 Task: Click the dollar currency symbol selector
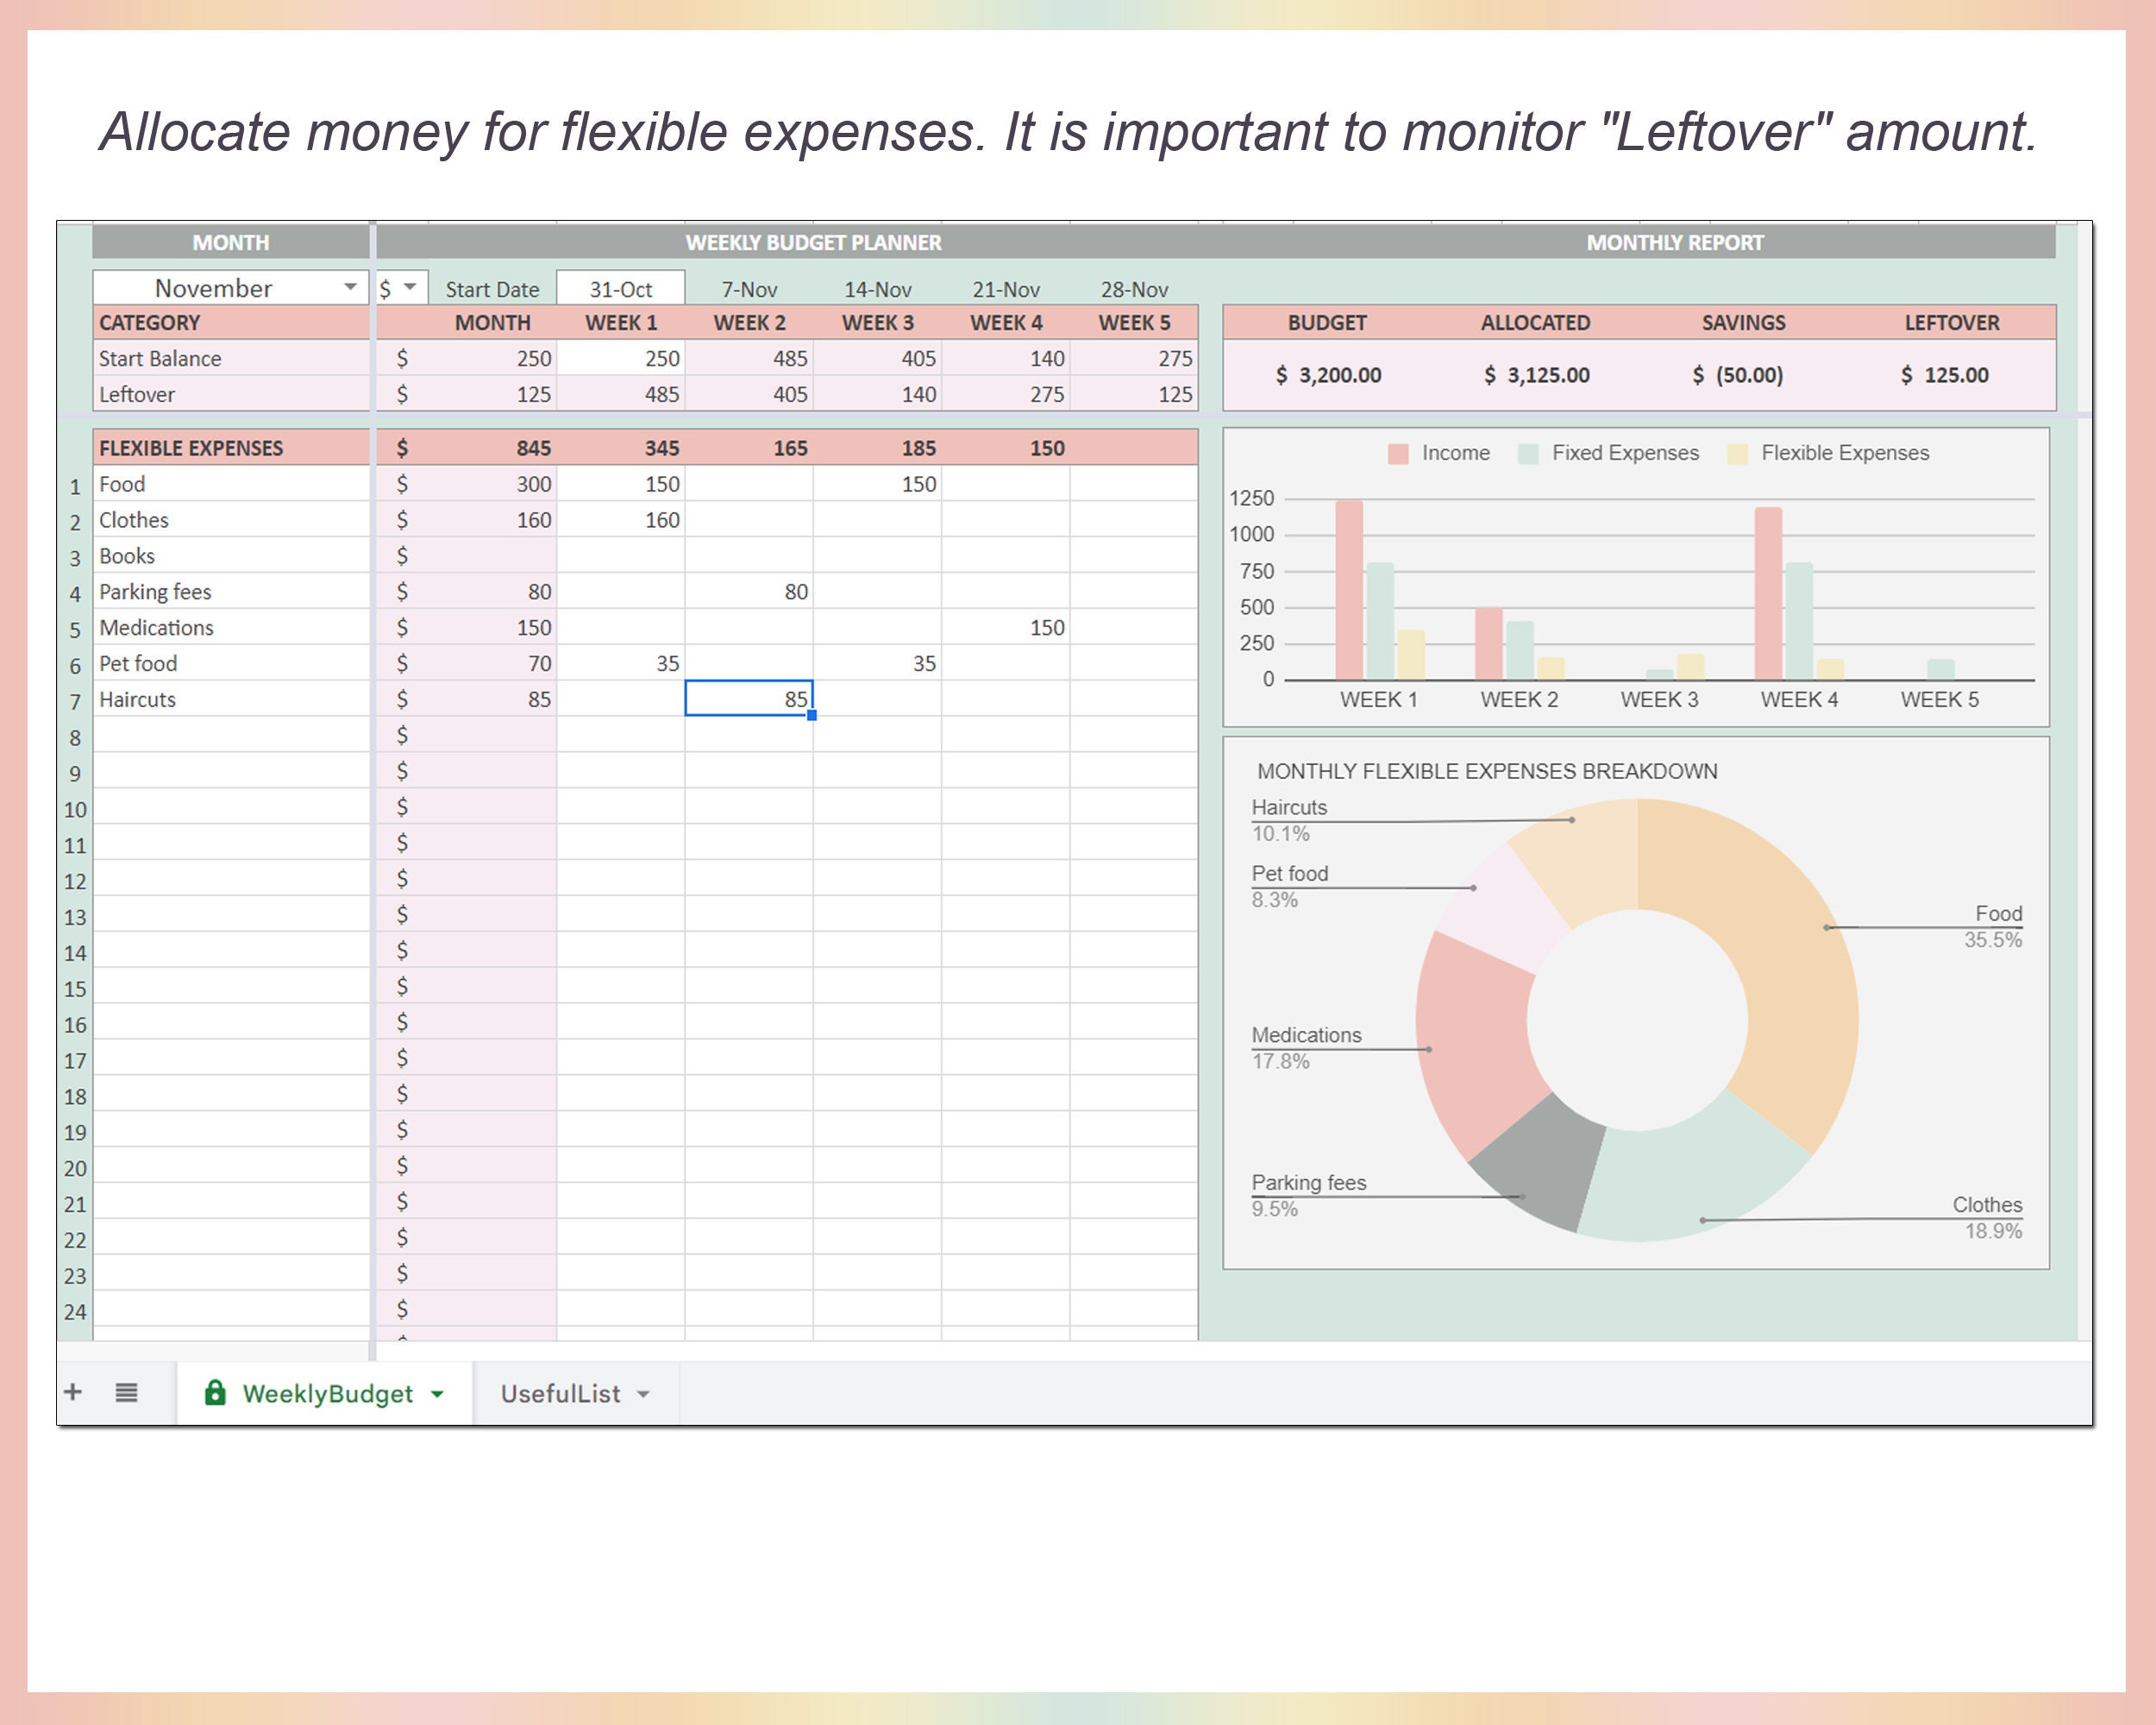(387, 288)
